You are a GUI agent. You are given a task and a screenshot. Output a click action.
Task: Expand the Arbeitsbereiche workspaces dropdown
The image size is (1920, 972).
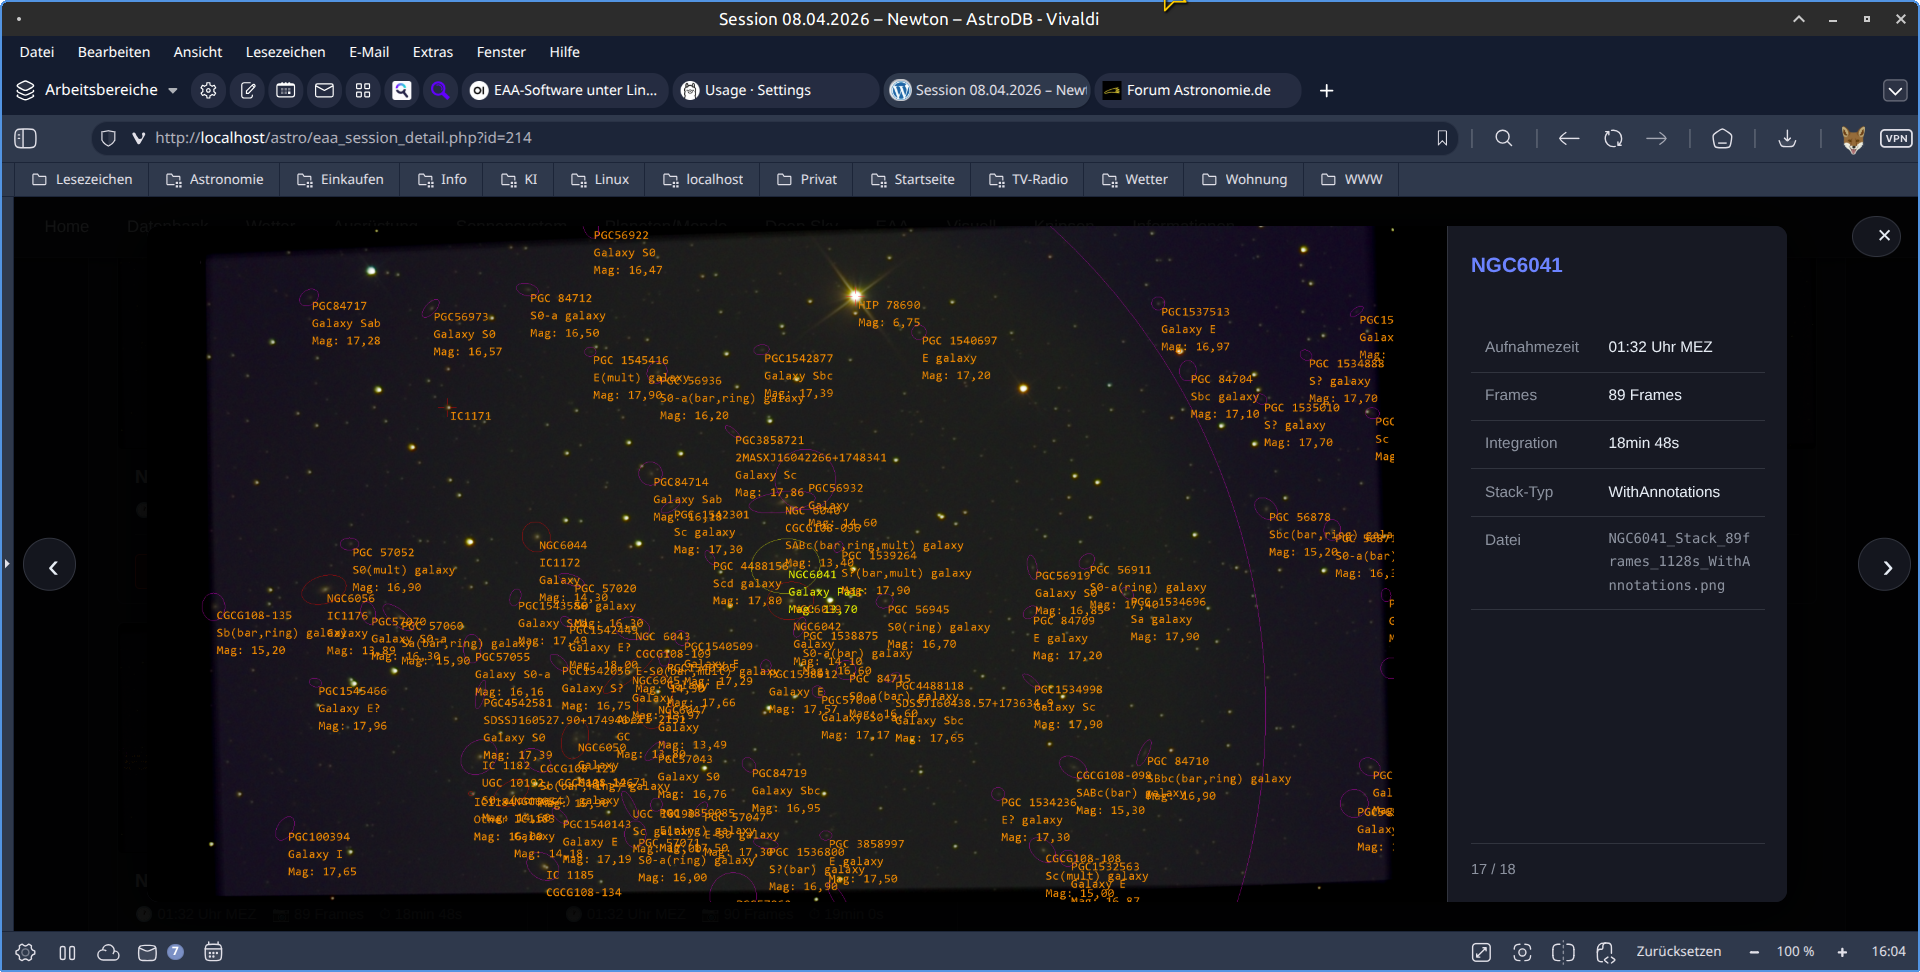pyautogui.click(x=97, y=90)
